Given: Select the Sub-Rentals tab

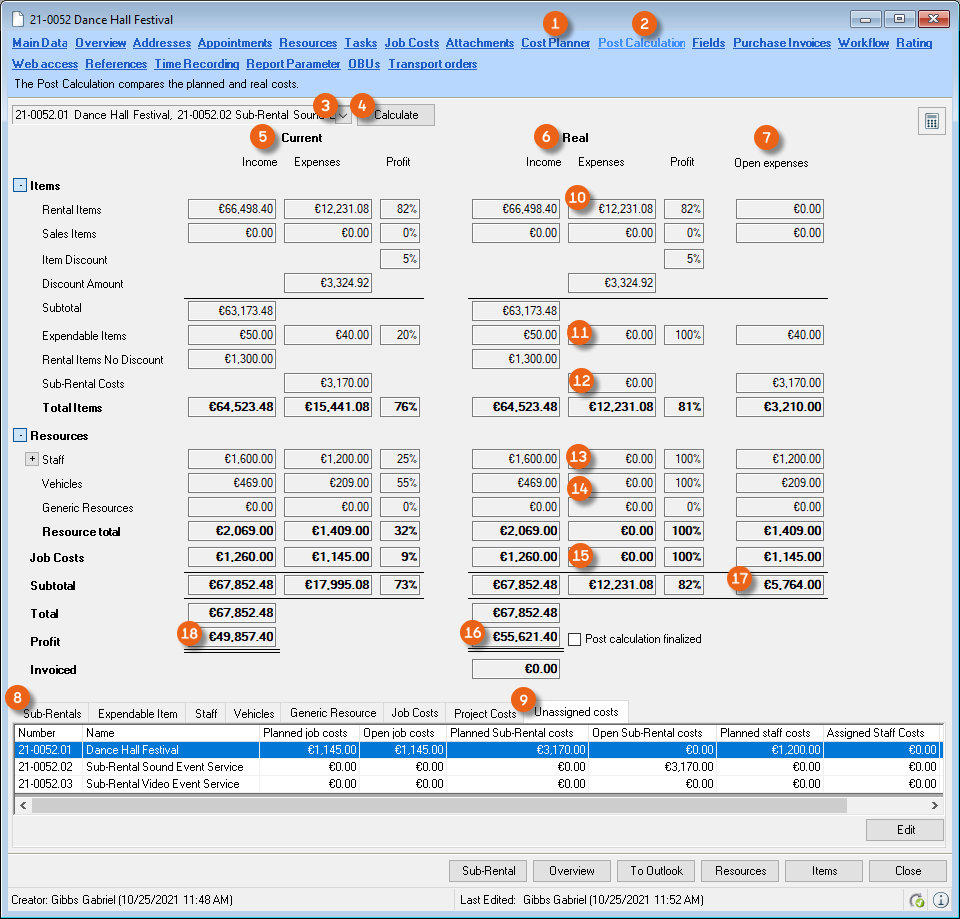Looking at the screenshot, I should pos(52,713).
